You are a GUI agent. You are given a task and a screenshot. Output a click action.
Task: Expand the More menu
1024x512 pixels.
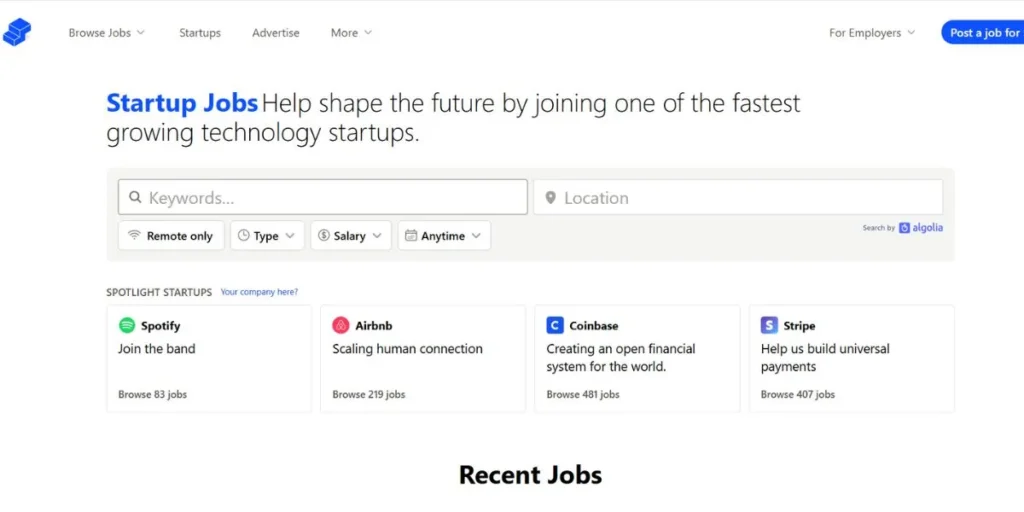point(351,33)
